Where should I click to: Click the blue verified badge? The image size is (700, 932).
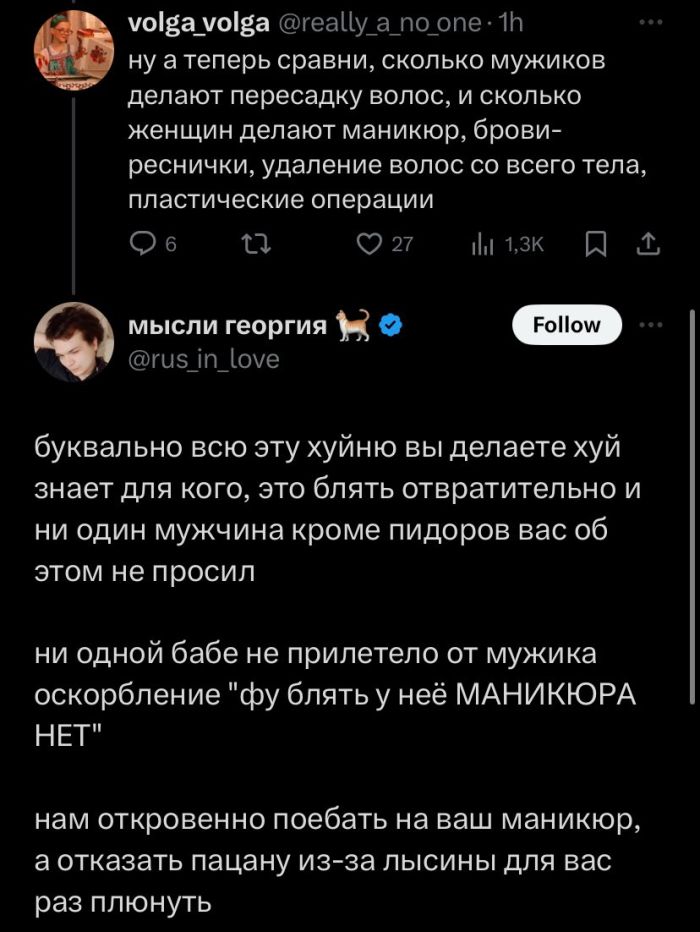(x=392, y=326)
